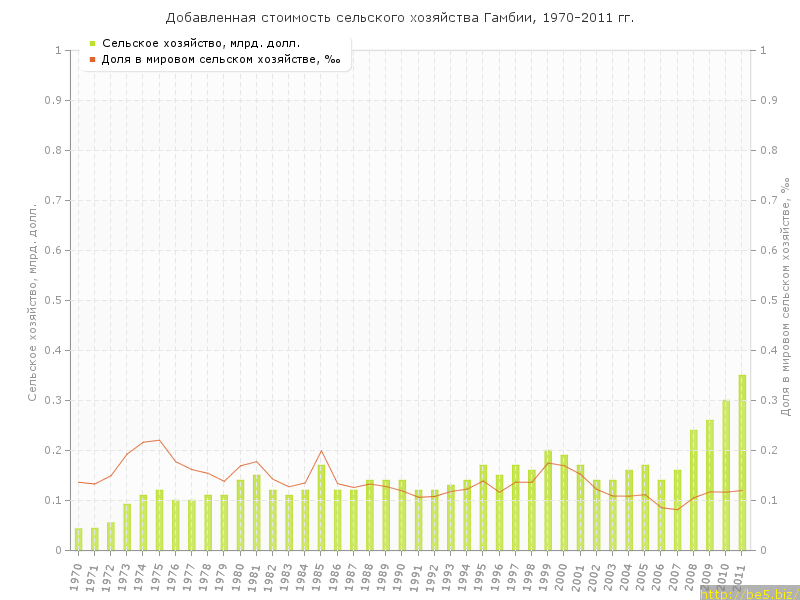Click the orange legend marker for Доля

(x=93, y=59)
